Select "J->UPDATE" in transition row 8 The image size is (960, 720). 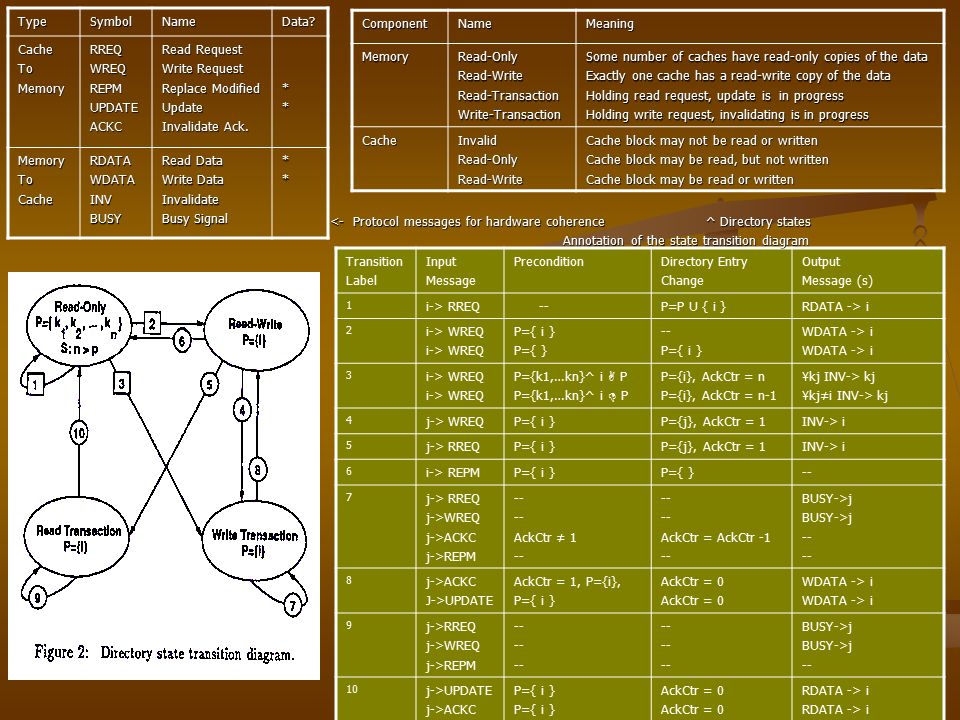coord(459,601)
